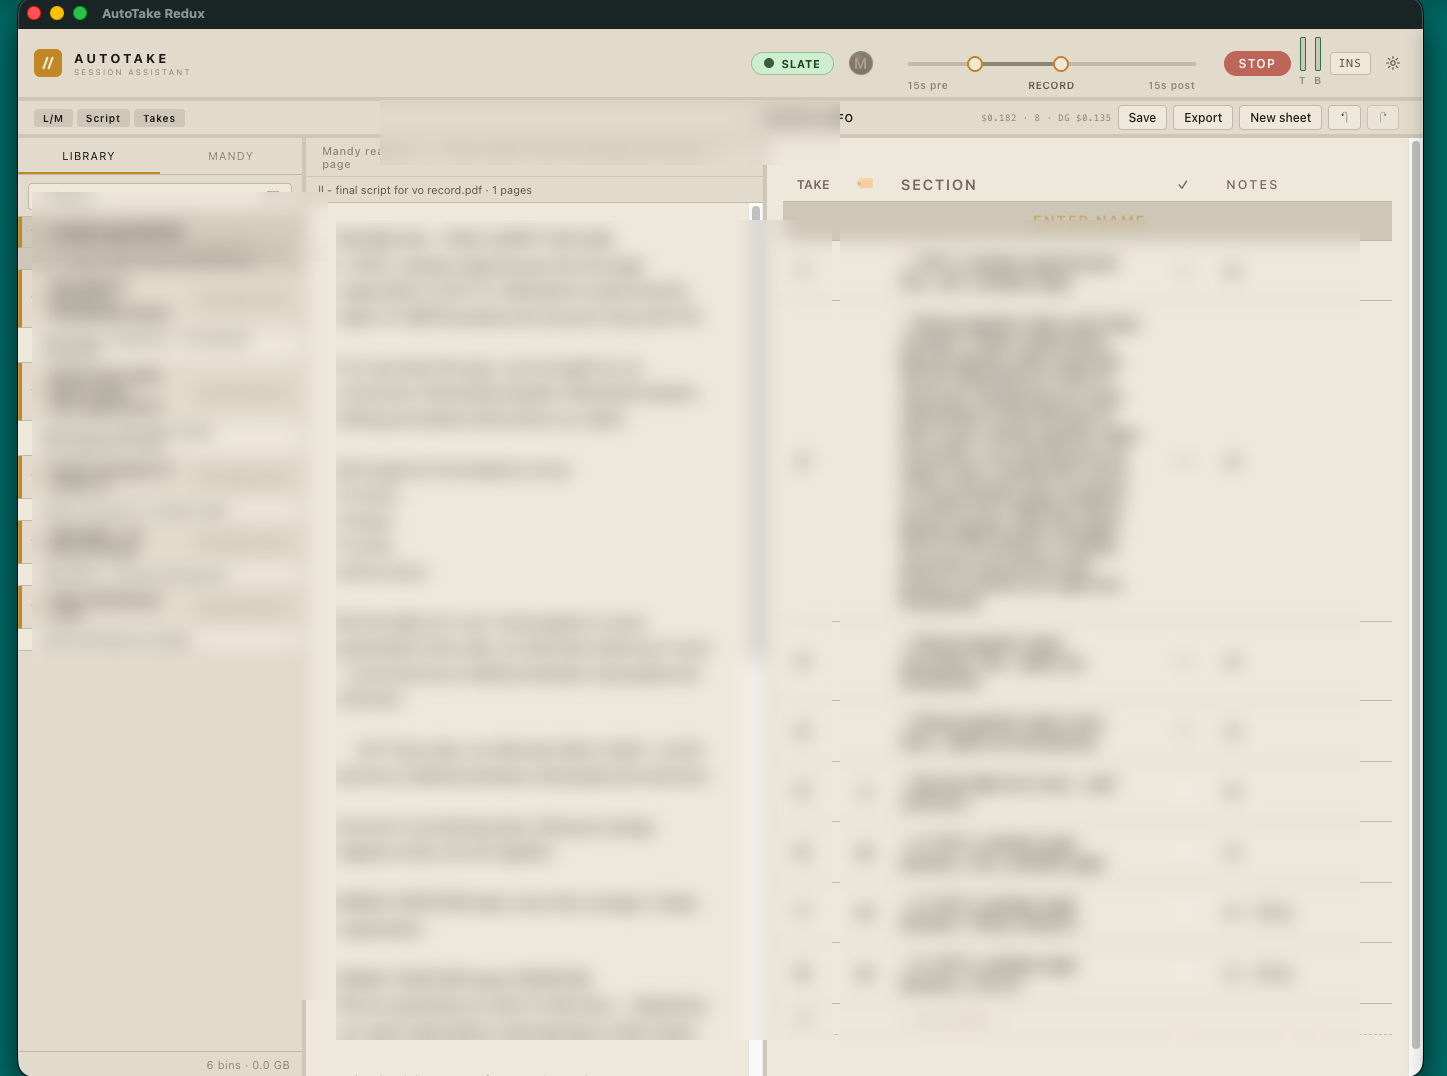Switch to the MANDY tab
1447x1076 pixels.
(231, 156)
